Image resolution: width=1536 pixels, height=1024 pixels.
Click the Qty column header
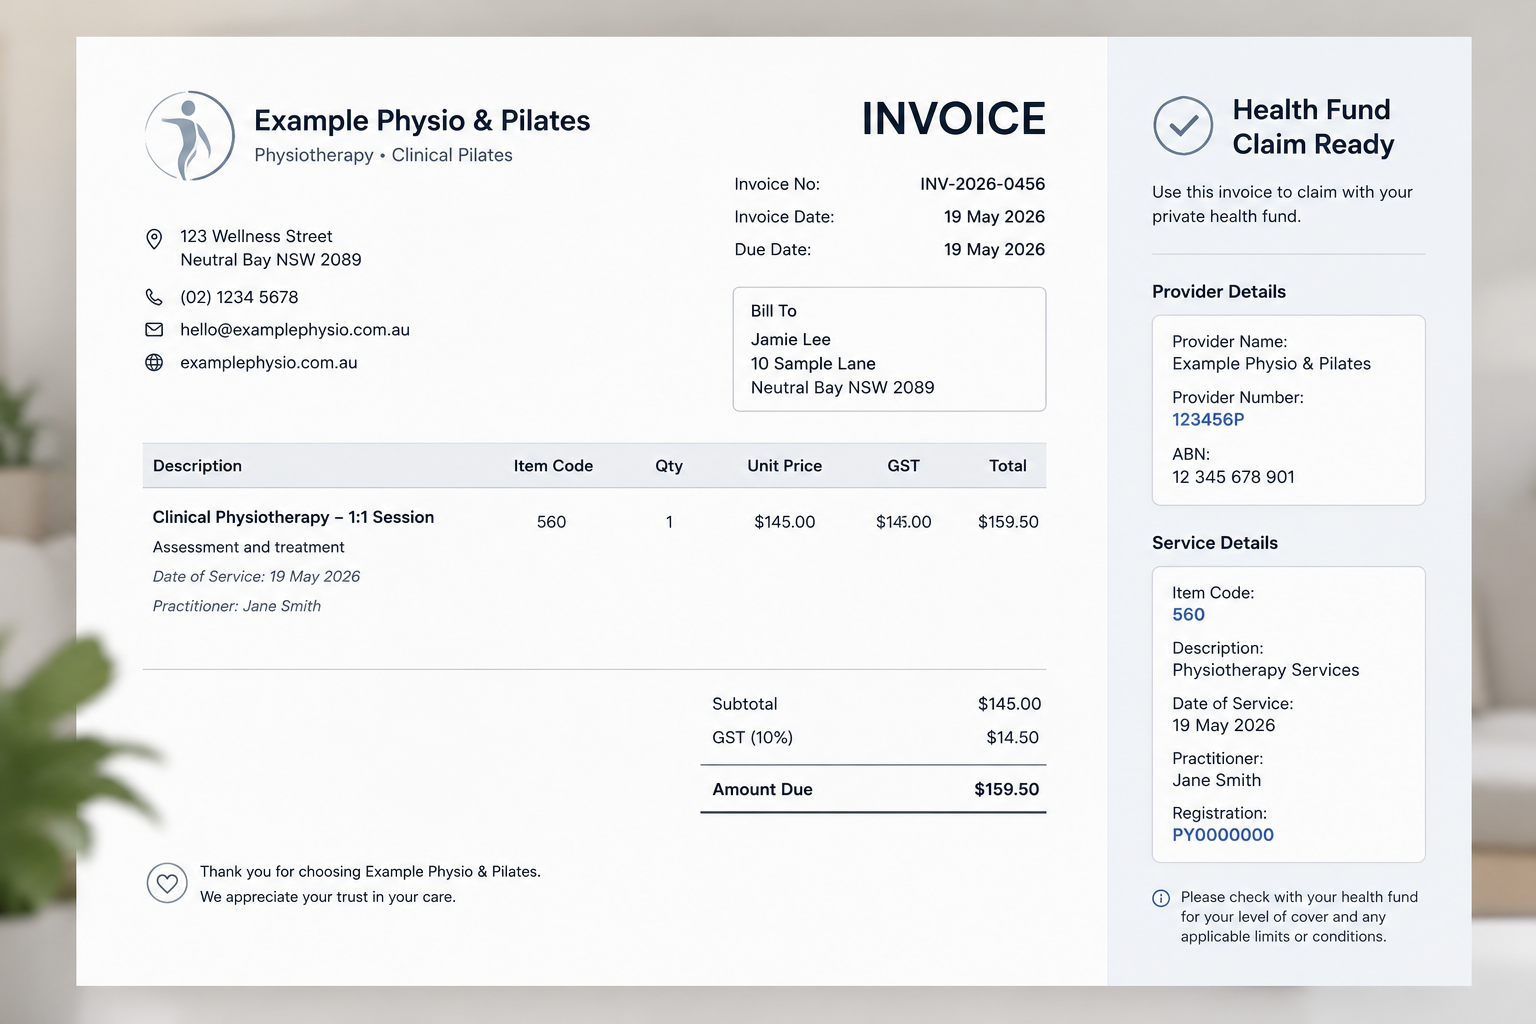coord(669,466)
